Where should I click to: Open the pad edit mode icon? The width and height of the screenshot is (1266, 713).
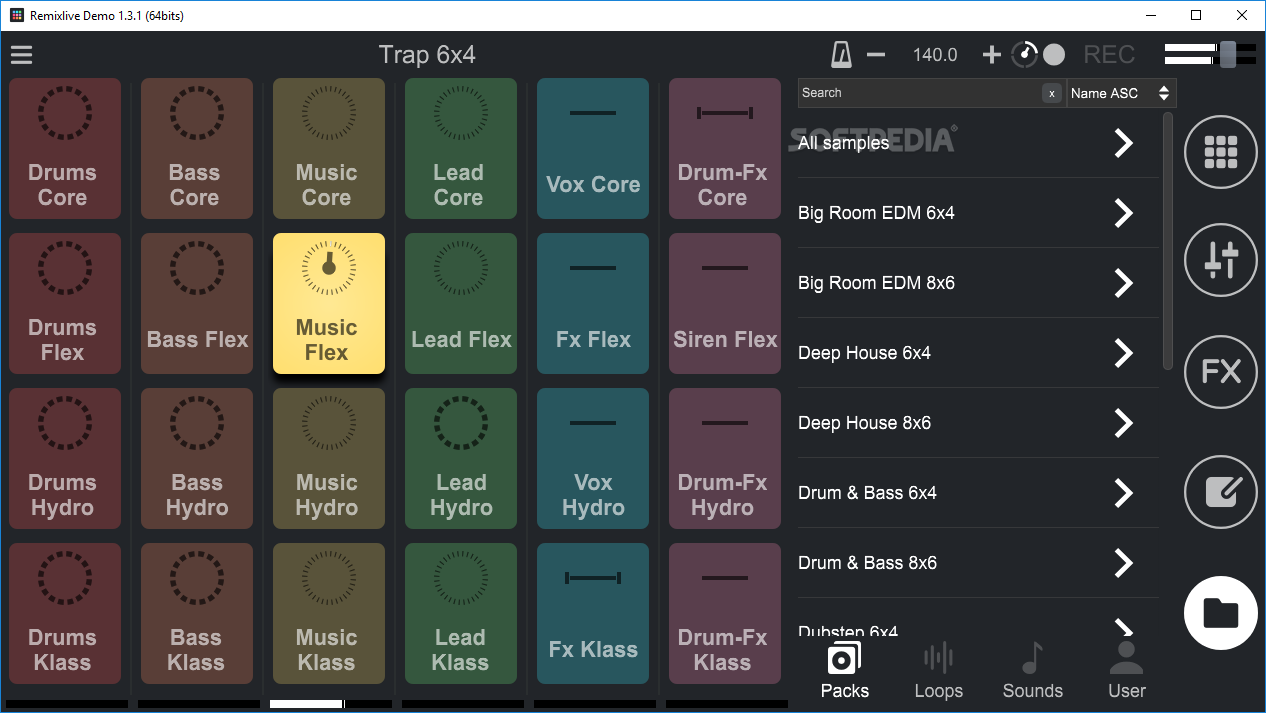[x=1221, y=492]
